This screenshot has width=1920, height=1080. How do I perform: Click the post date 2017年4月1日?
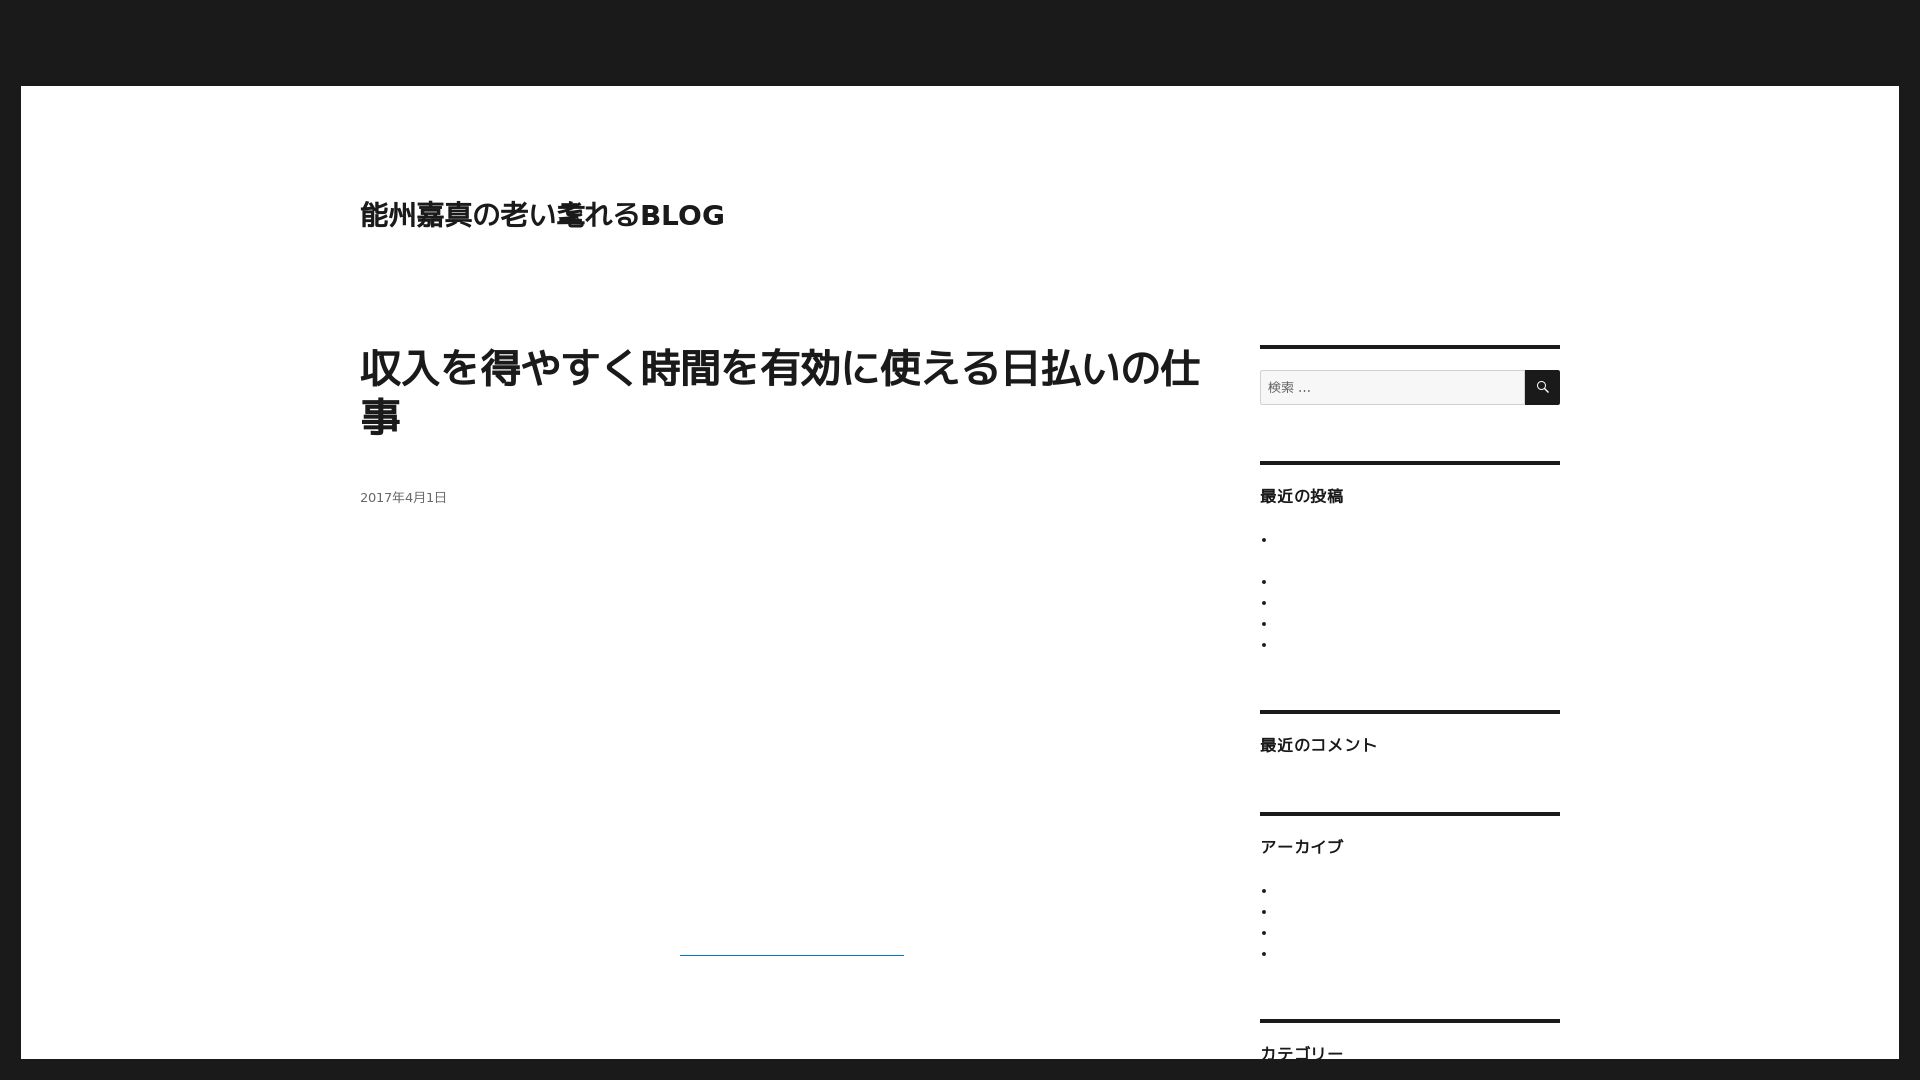tap(403, 497)
